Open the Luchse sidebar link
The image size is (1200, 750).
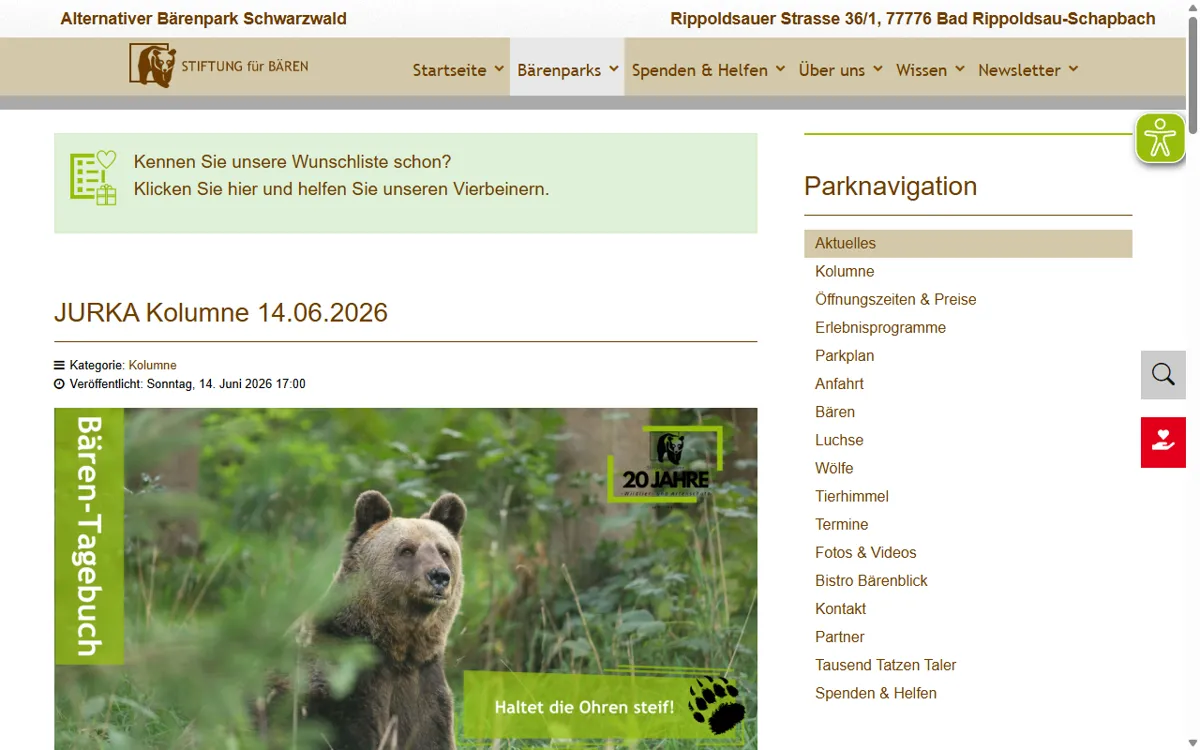[839, 439]
